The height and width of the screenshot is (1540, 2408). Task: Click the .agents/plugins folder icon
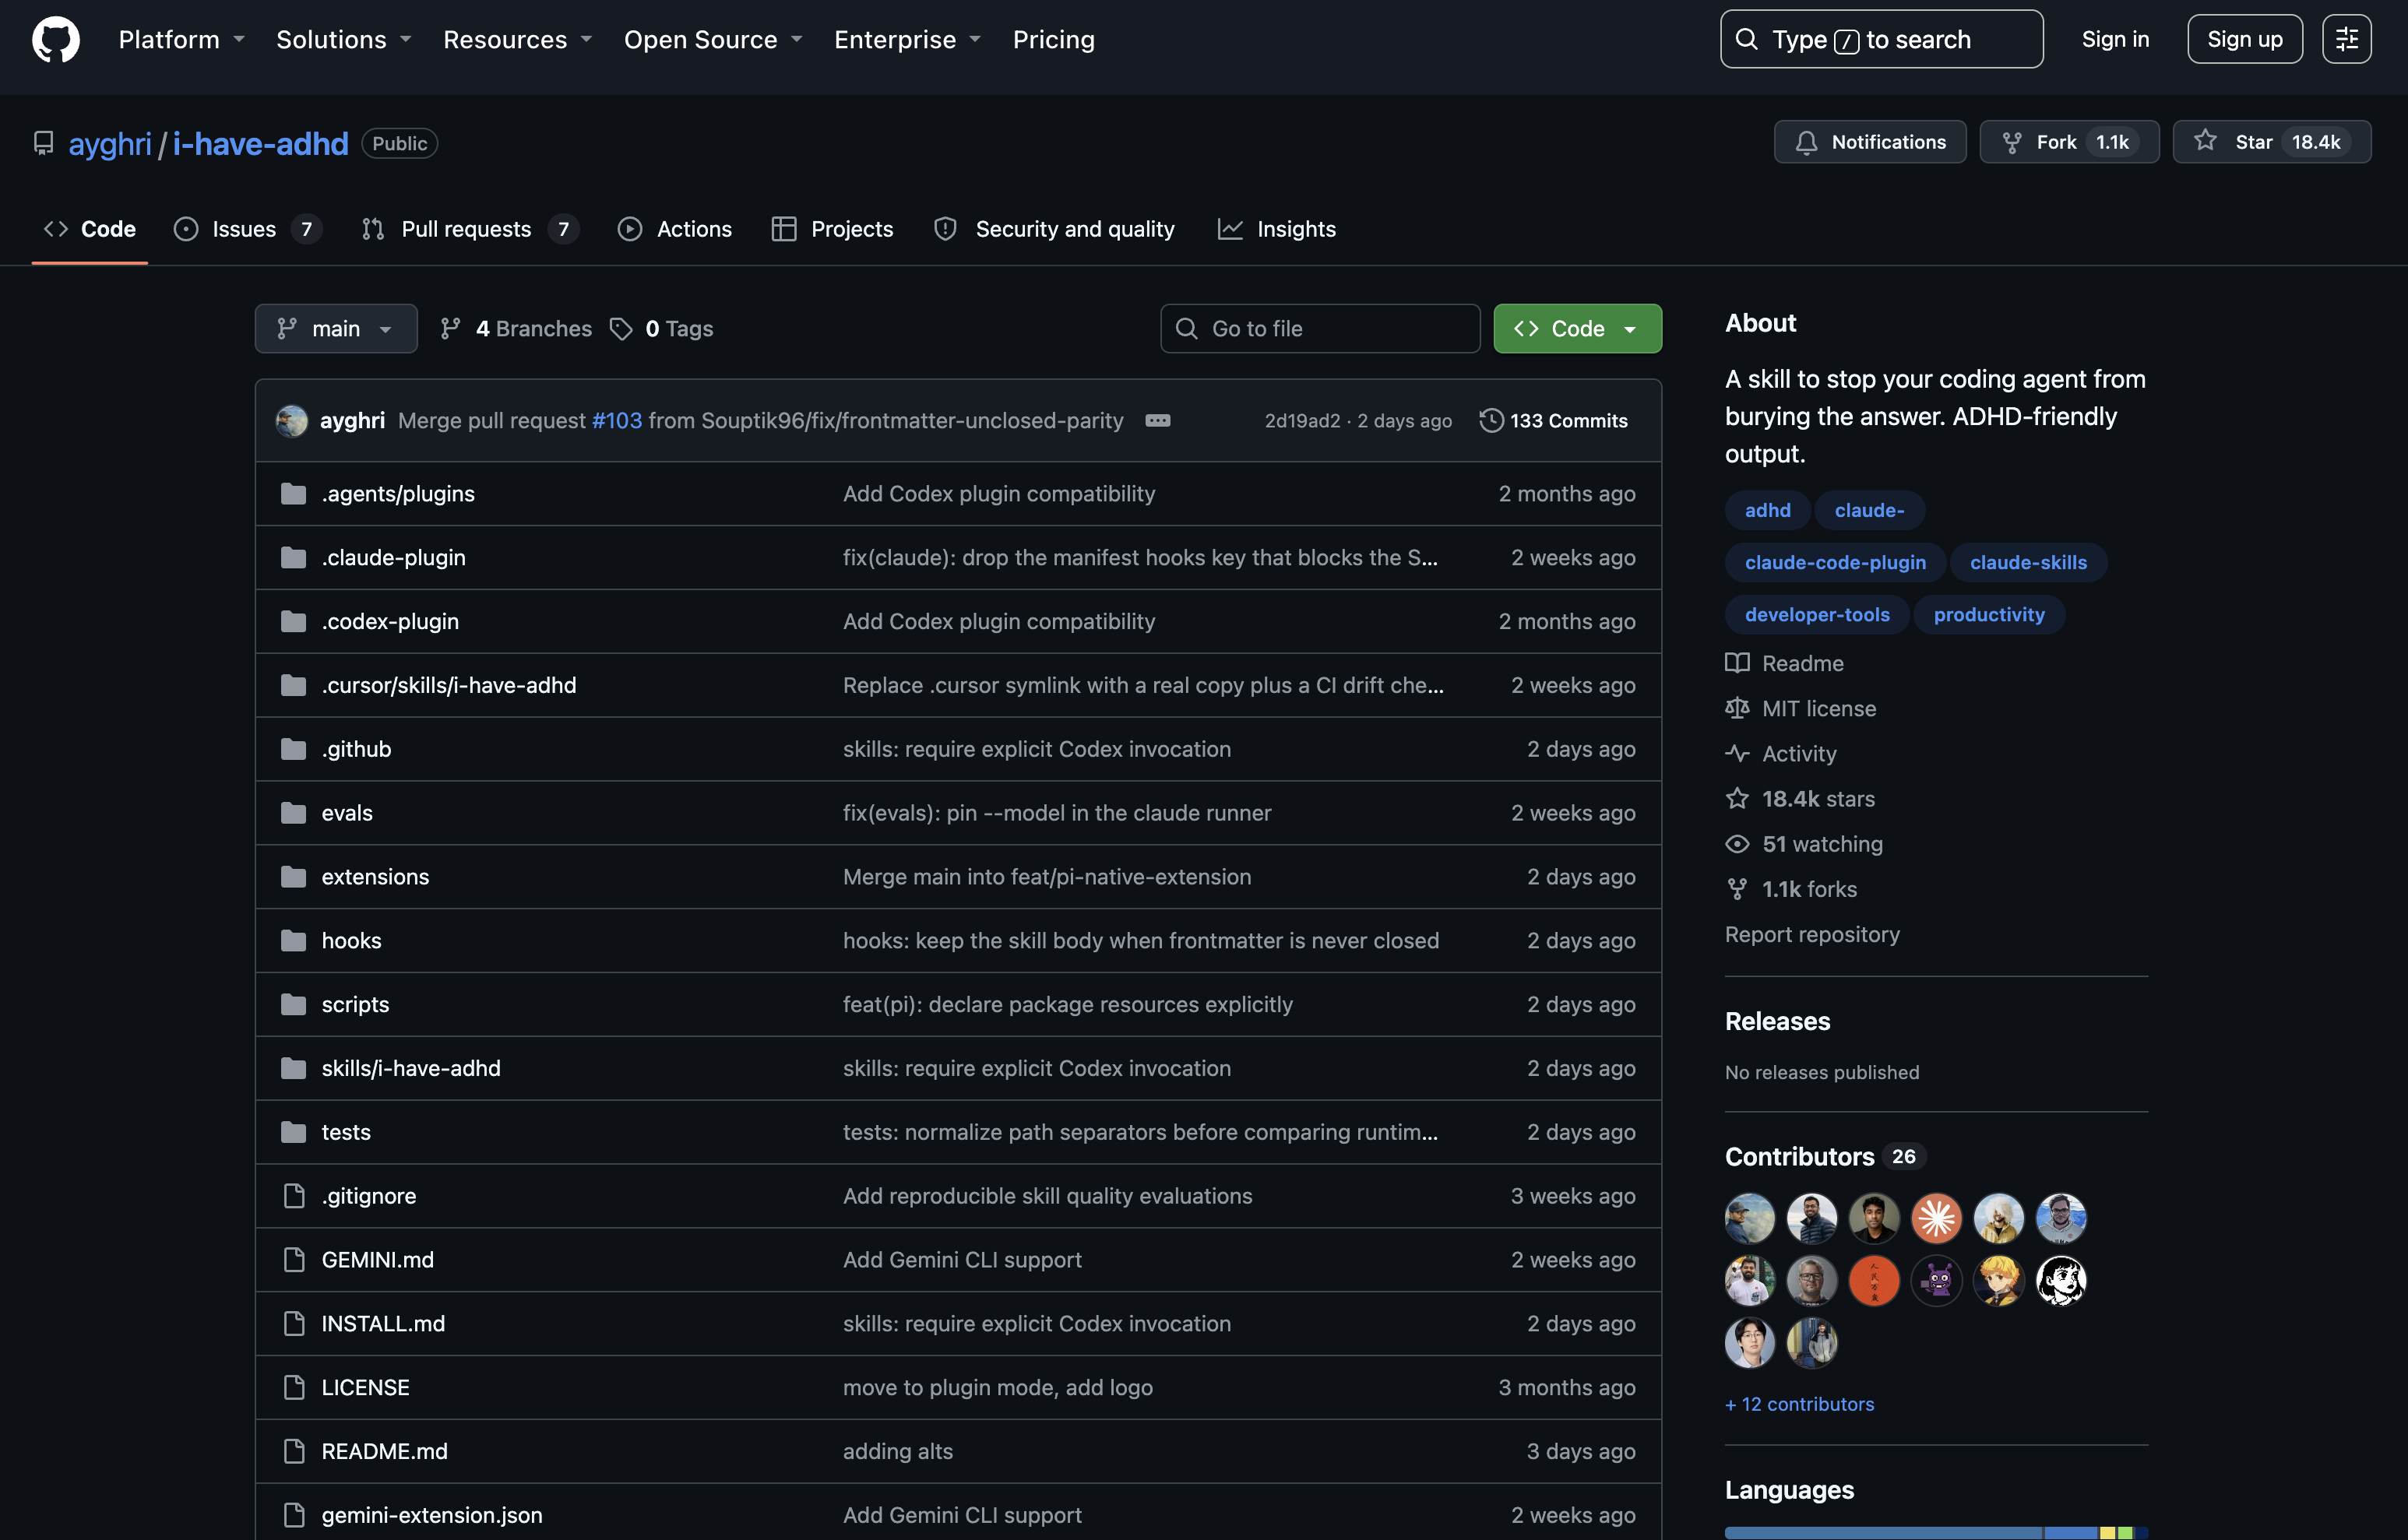[x=293, y=494]
